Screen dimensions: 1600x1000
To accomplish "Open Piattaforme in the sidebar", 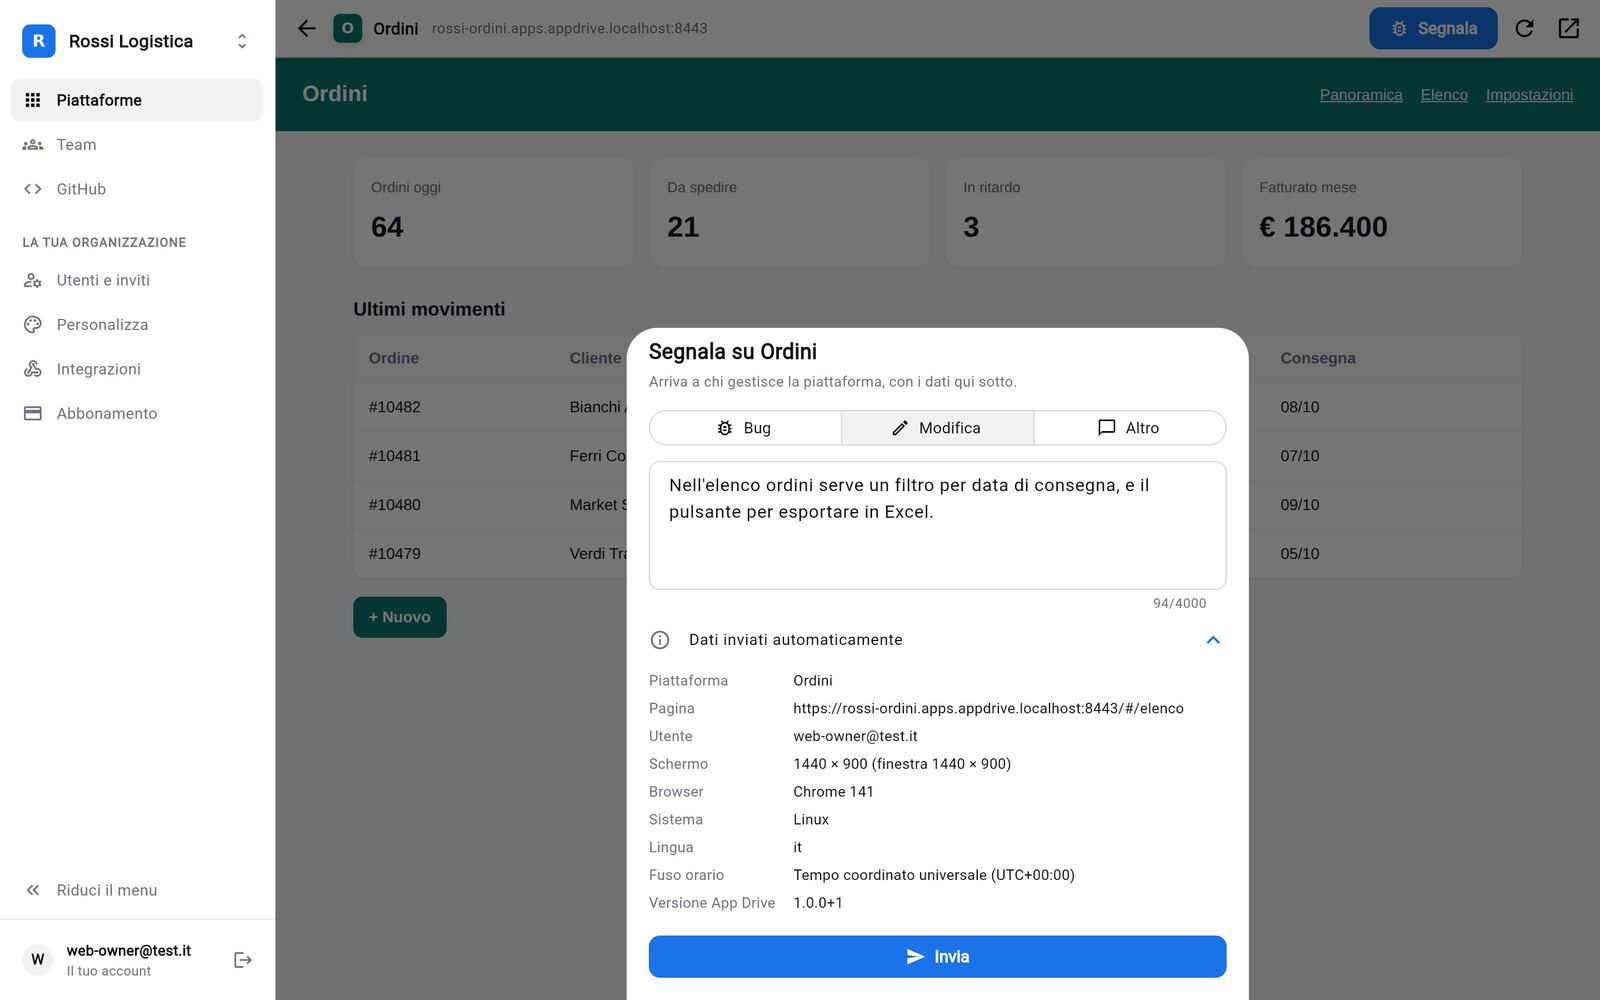I will pos(137,100).
